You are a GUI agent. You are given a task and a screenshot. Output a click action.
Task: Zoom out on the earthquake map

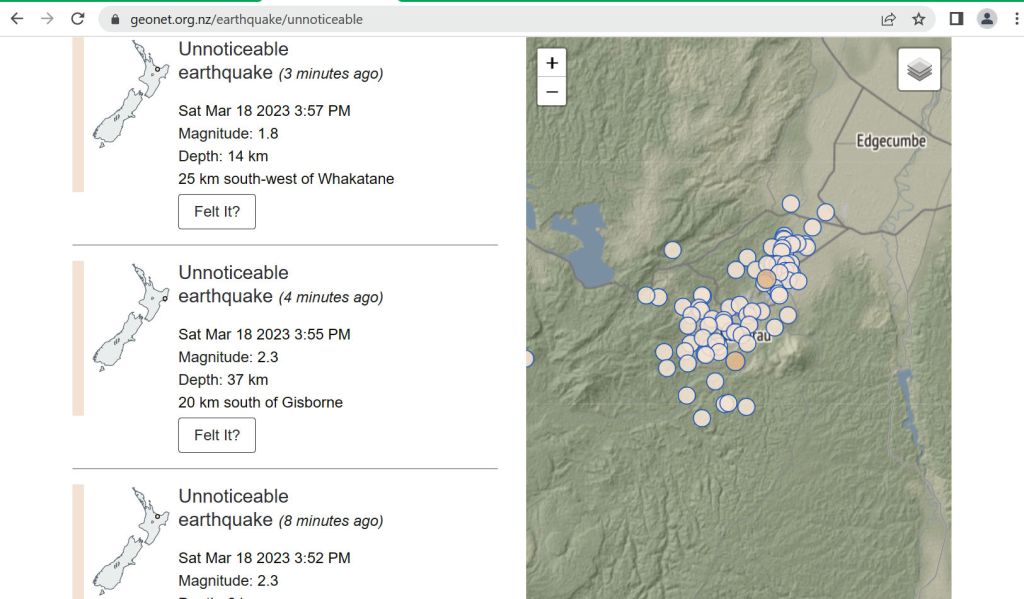click(x=551, y=91)
